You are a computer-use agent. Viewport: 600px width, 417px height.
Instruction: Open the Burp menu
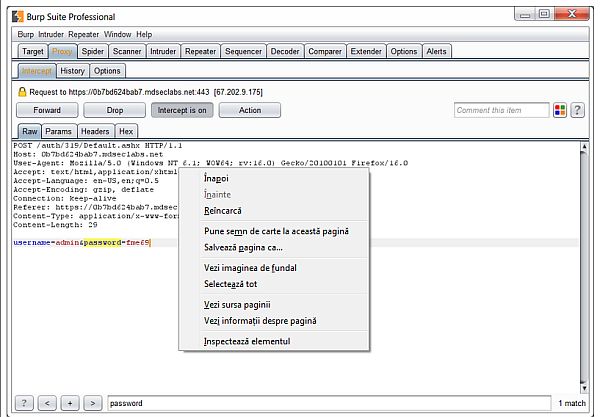tap(26, 34)
